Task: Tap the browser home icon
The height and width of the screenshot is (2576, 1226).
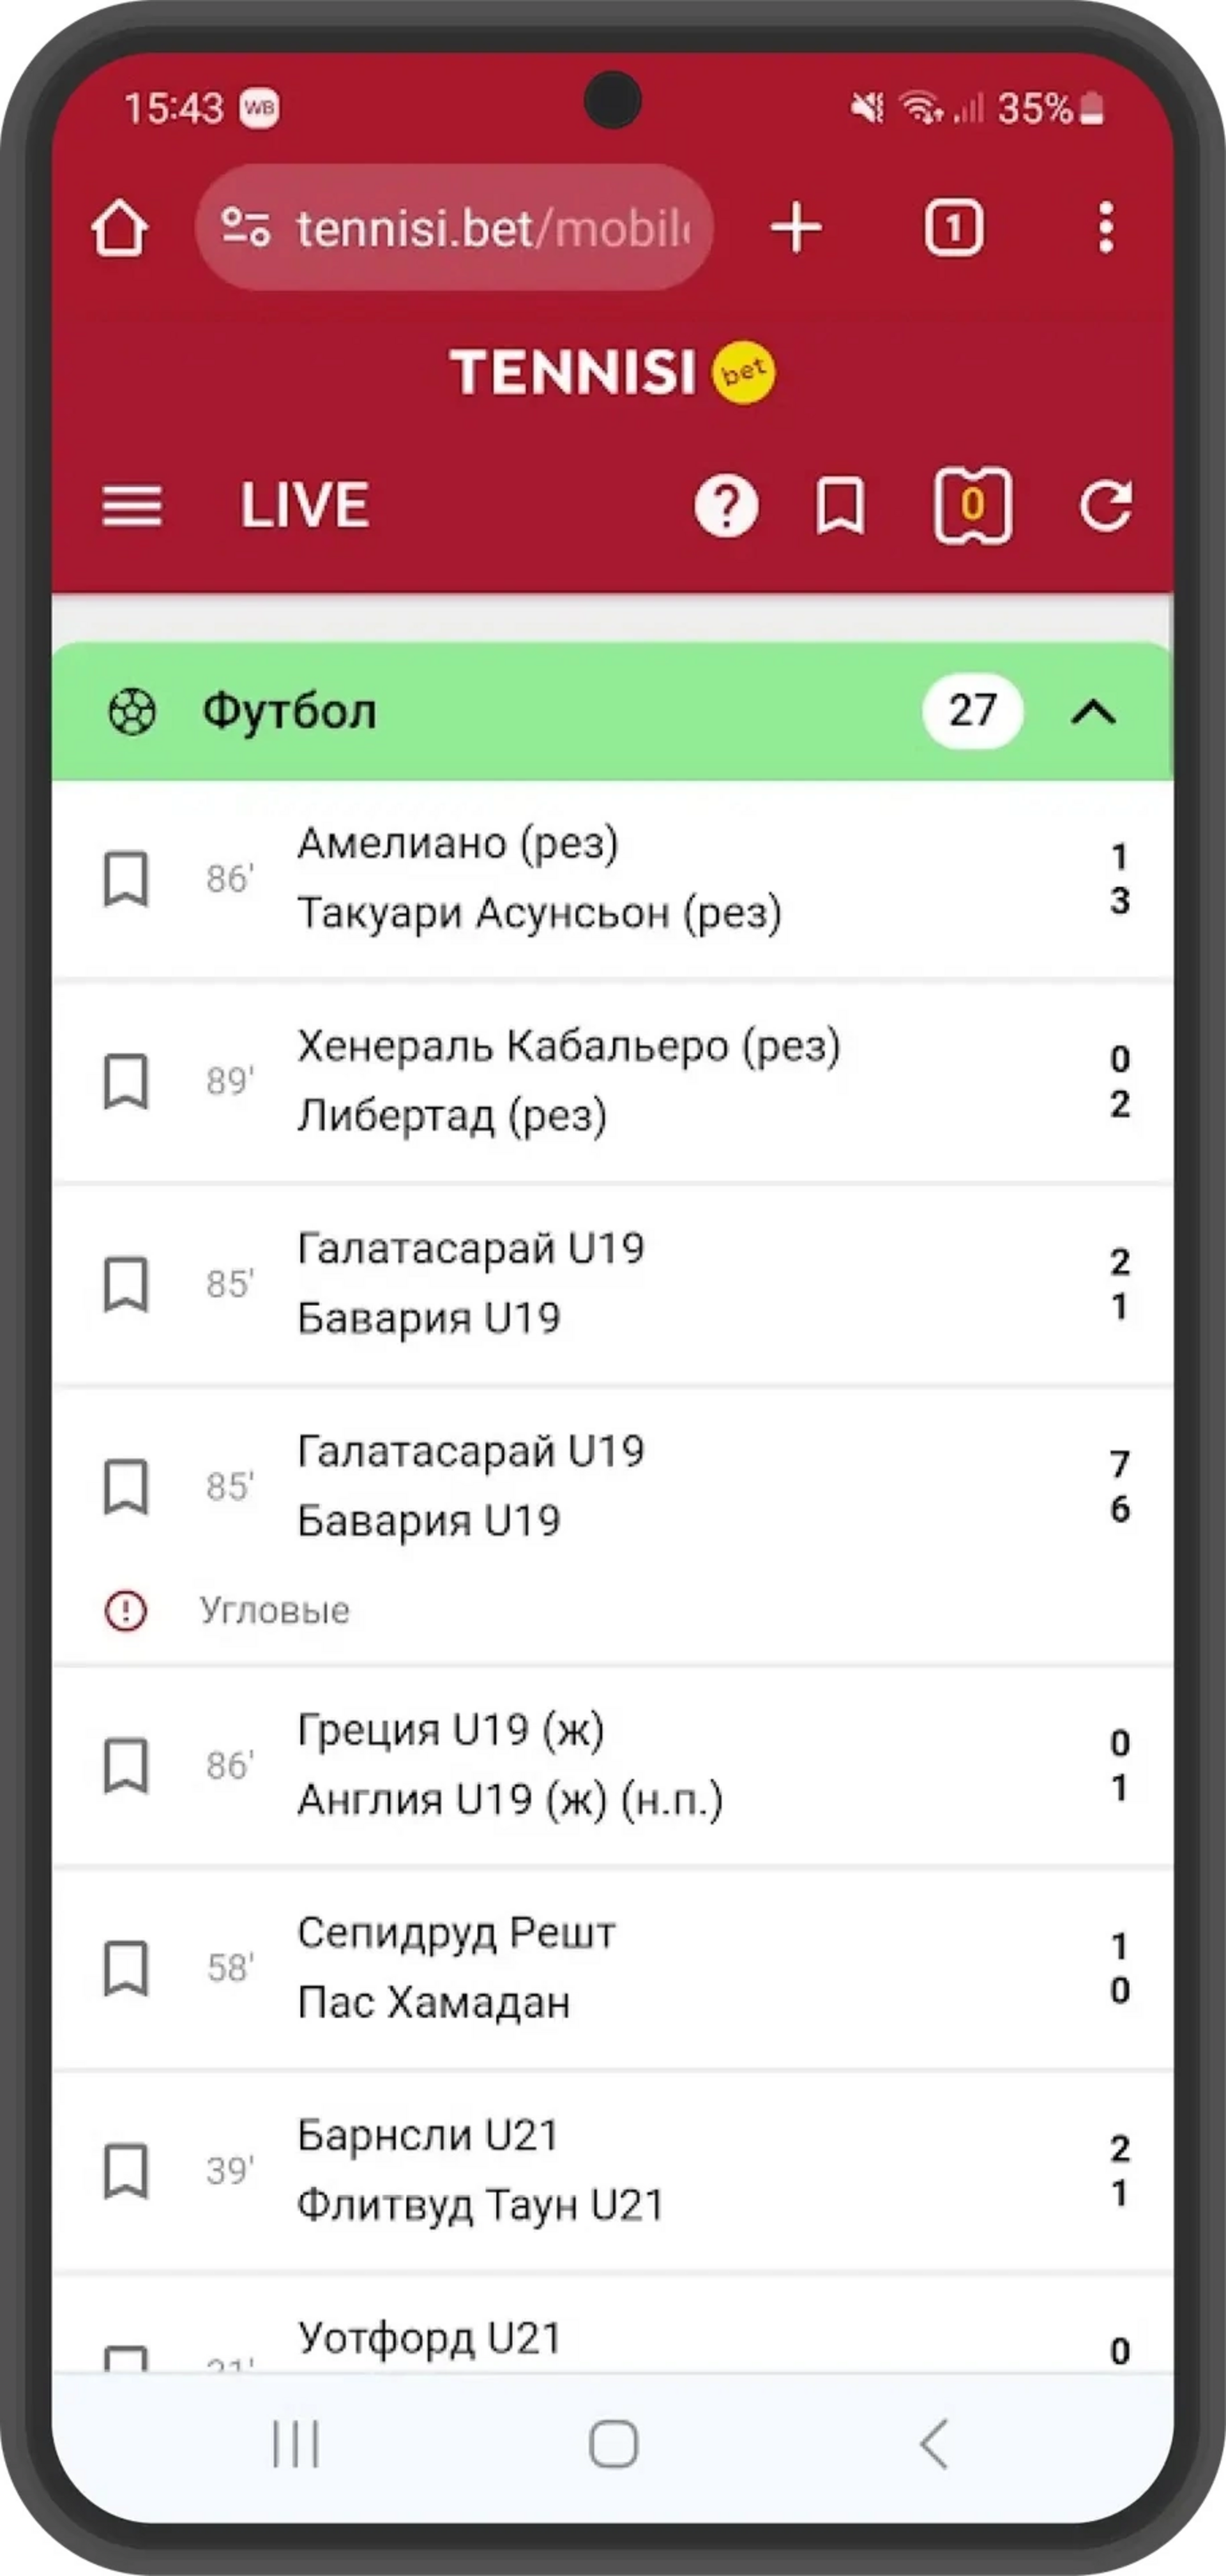Action: click(120, 228)
